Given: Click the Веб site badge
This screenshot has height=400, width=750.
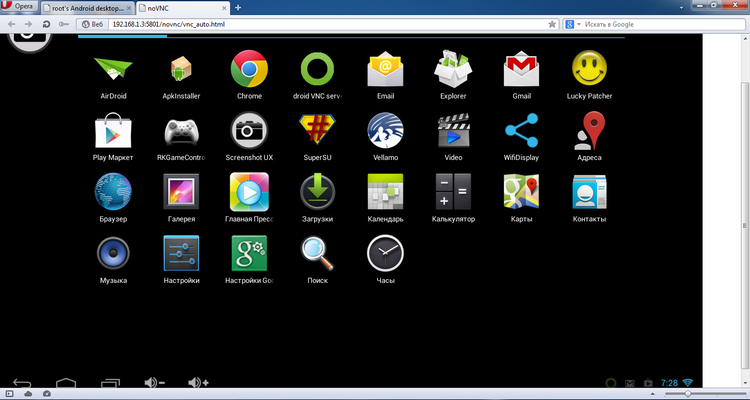Looking at the screenshot, I should click(x=93, y=24).
